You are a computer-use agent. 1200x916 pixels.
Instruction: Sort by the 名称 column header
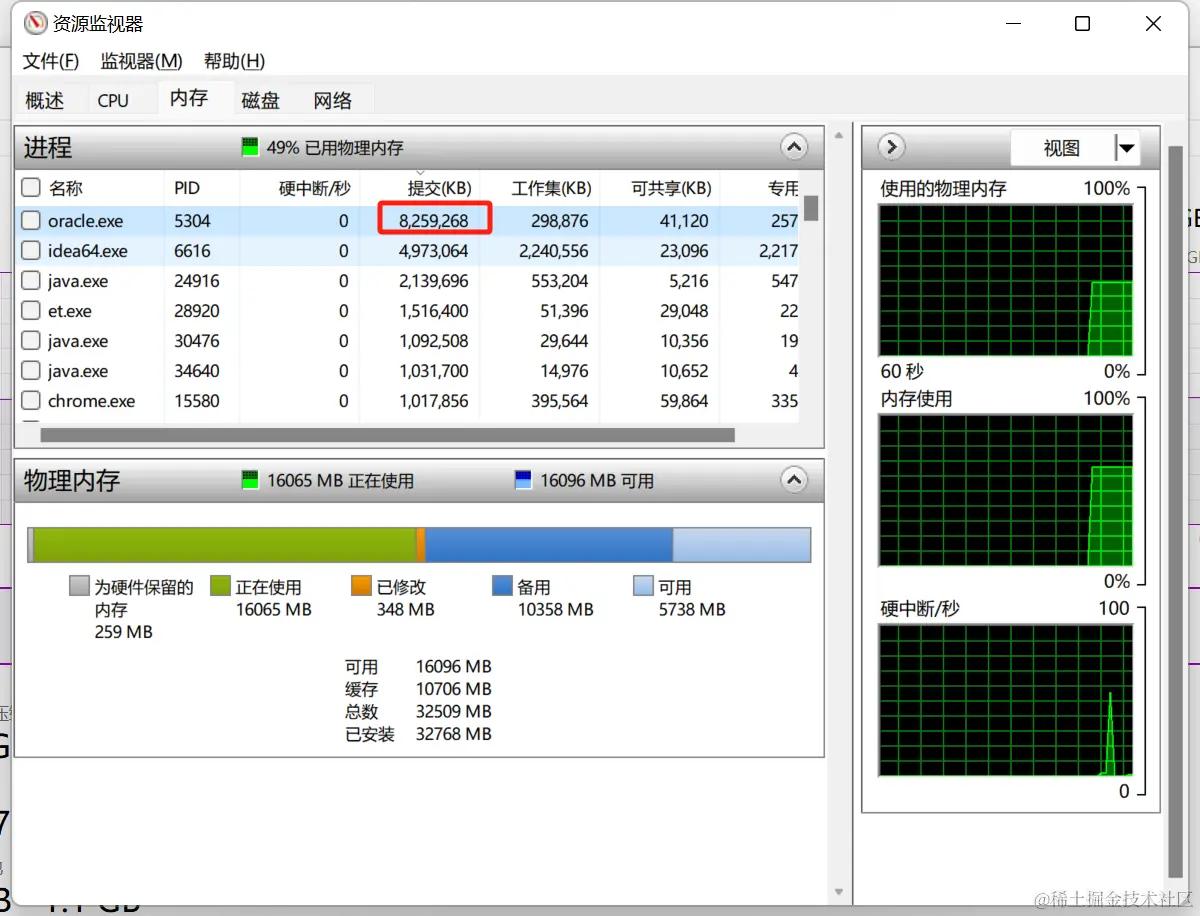pos(66,188)
